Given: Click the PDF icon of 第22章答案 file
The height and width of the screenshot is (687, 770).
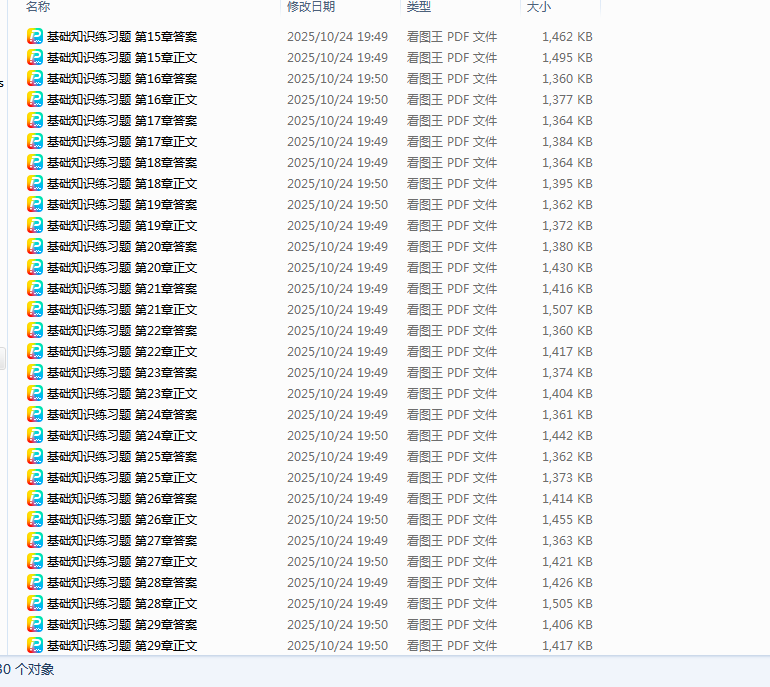Looking at the screenshot, I should coord(35,330).
